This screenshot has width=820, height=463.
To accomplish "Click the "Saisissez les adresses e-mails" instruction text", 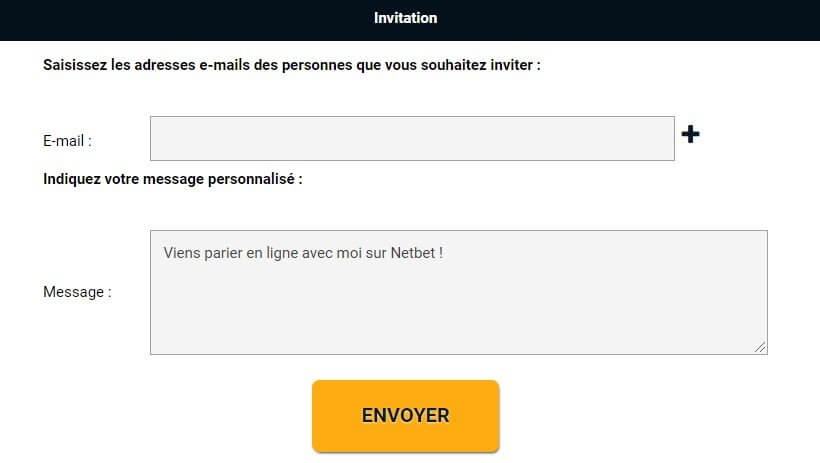I will (292, 65).
